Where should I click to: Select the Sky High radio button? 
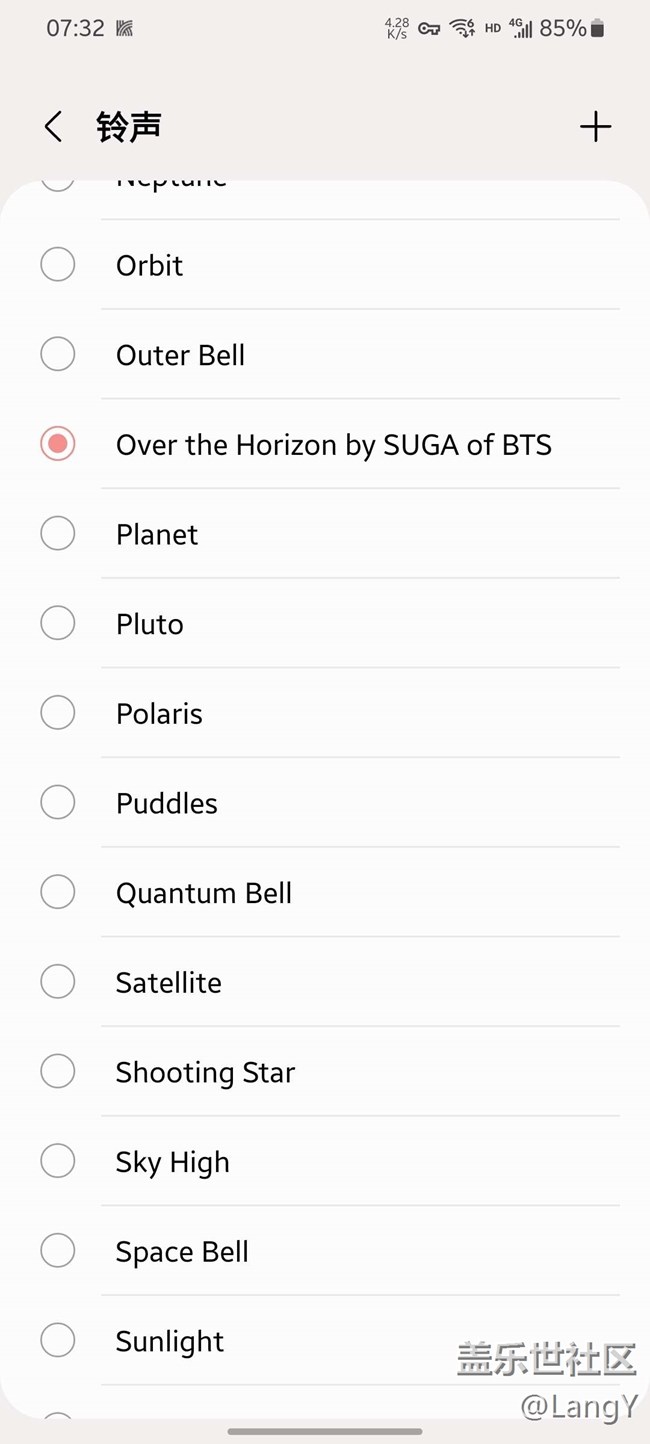(58, 1161)
